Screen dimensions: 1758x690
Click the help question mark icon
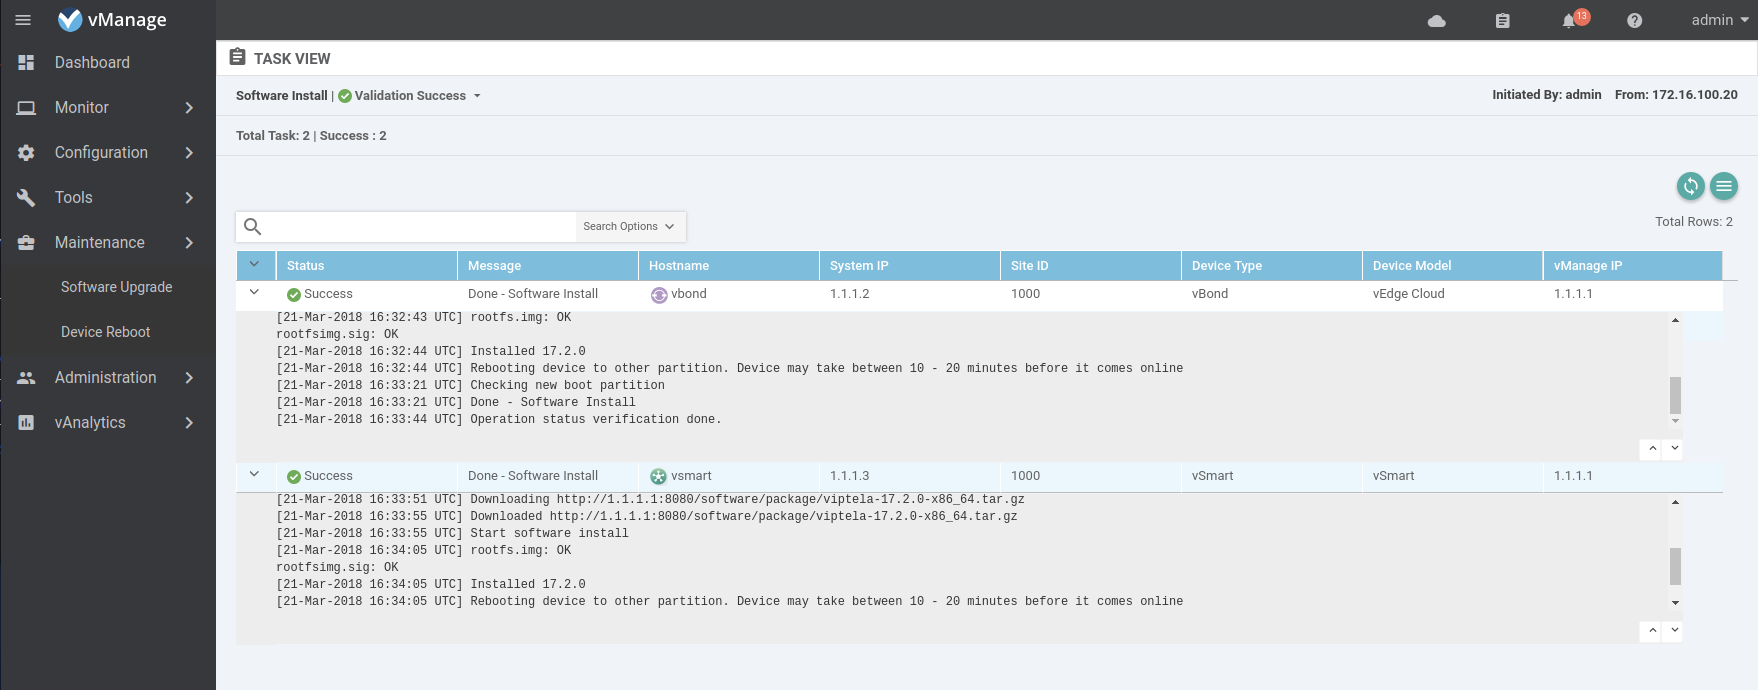point(1634,21)
